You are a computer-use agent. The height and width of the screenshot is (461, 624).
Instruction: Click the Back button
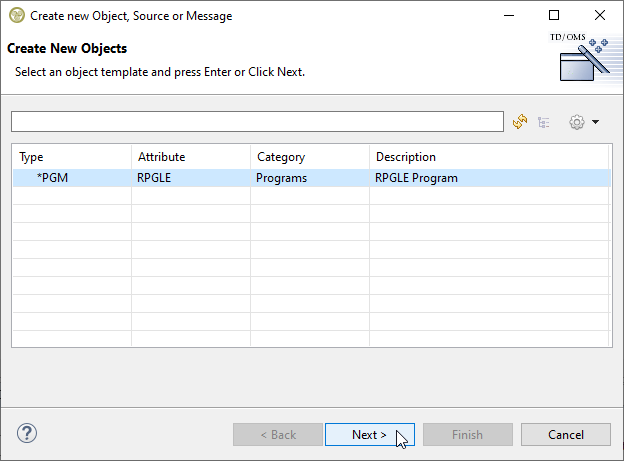(x=277, y=435)
